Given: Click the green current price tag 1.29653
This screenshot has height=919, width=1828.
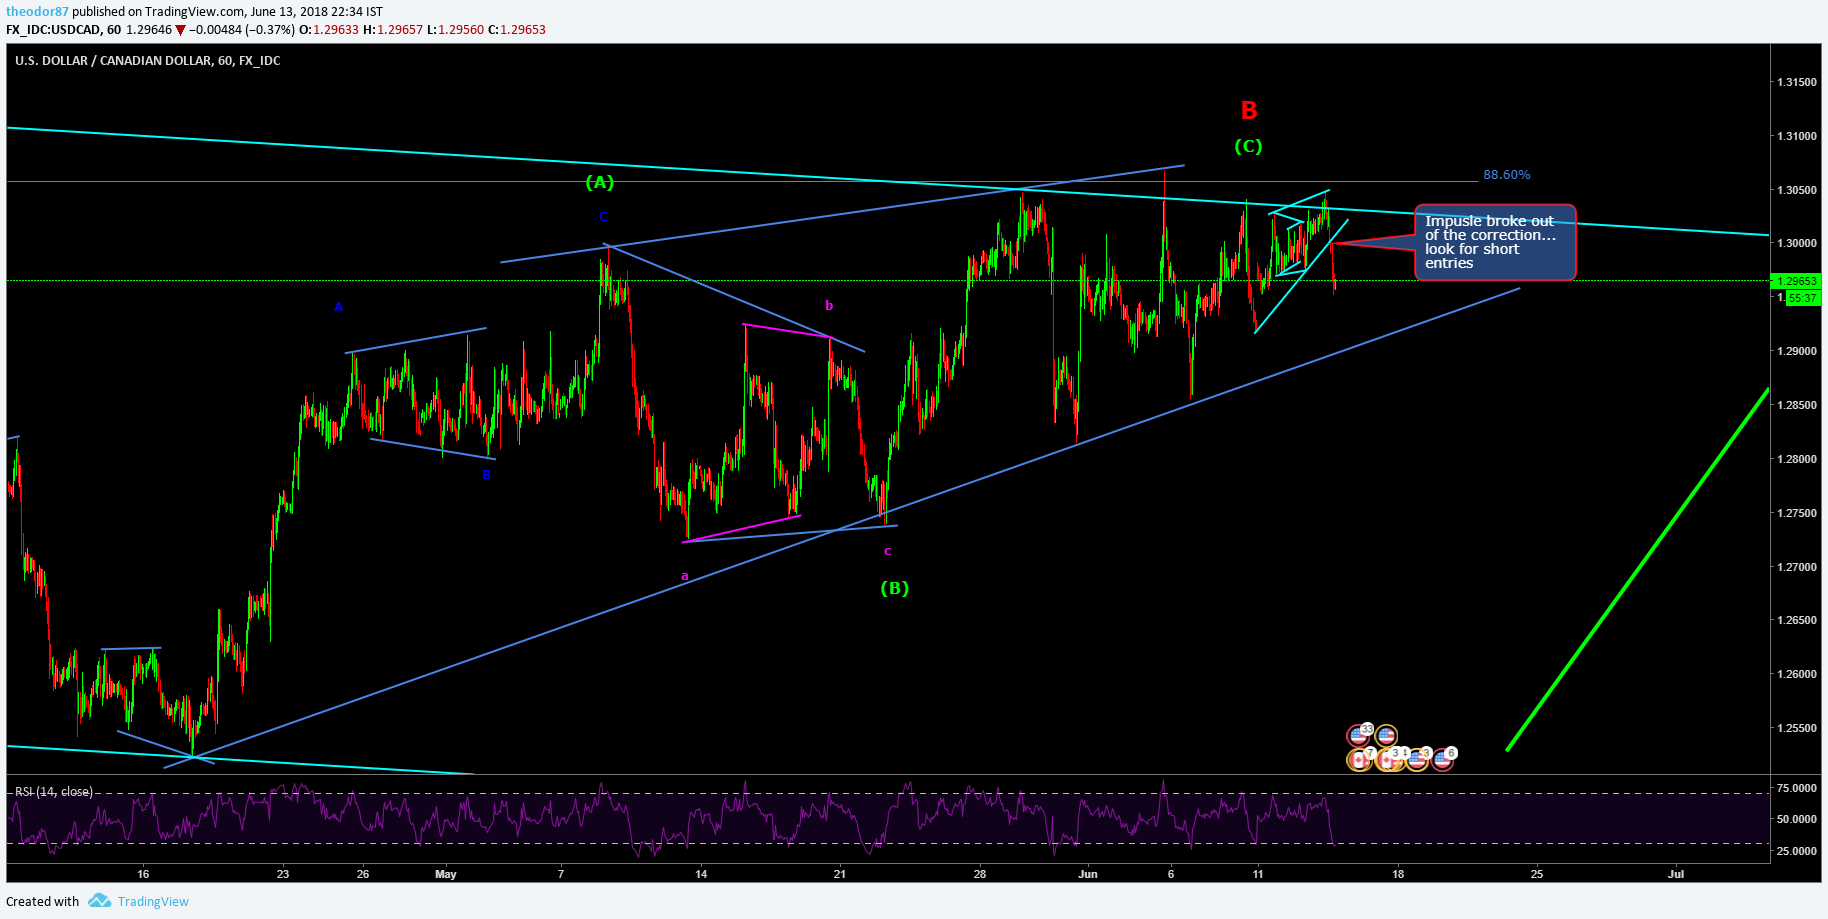Looking at the screenshot, I should pos(1795,282).
